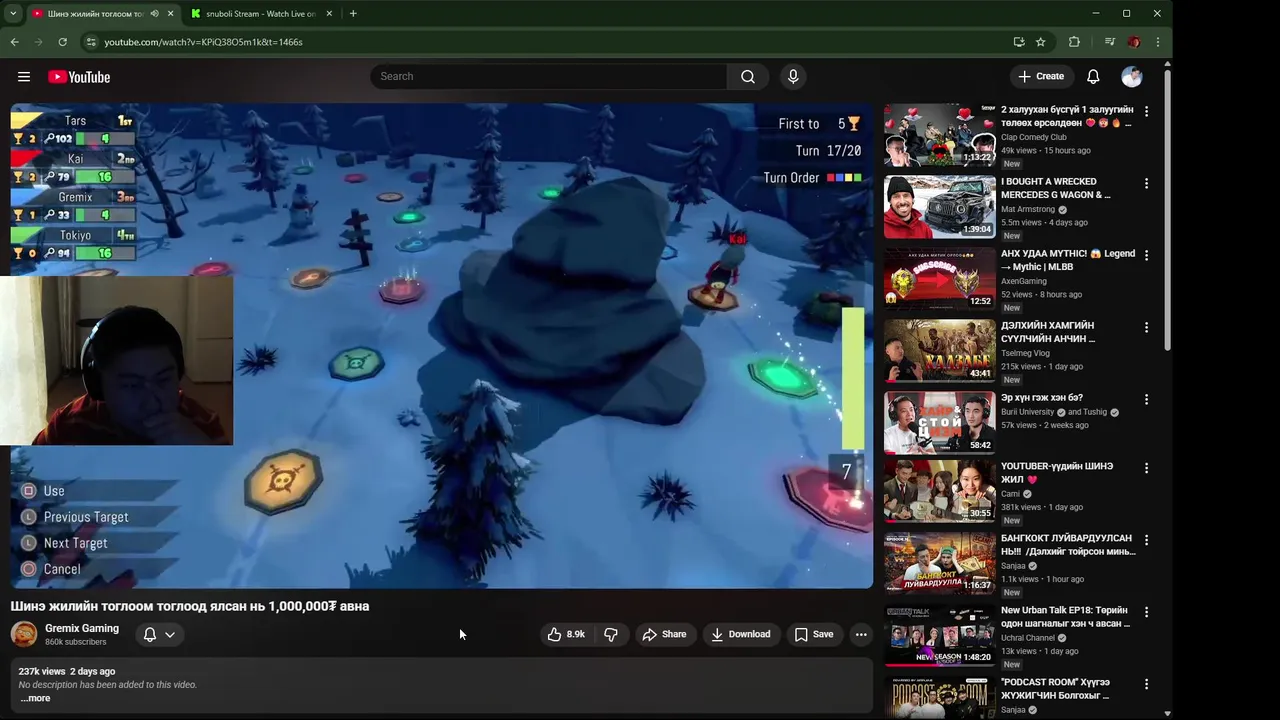Go to the YouTube home logo
This screenshot has height=720, width=1280.
pos(79,77)
